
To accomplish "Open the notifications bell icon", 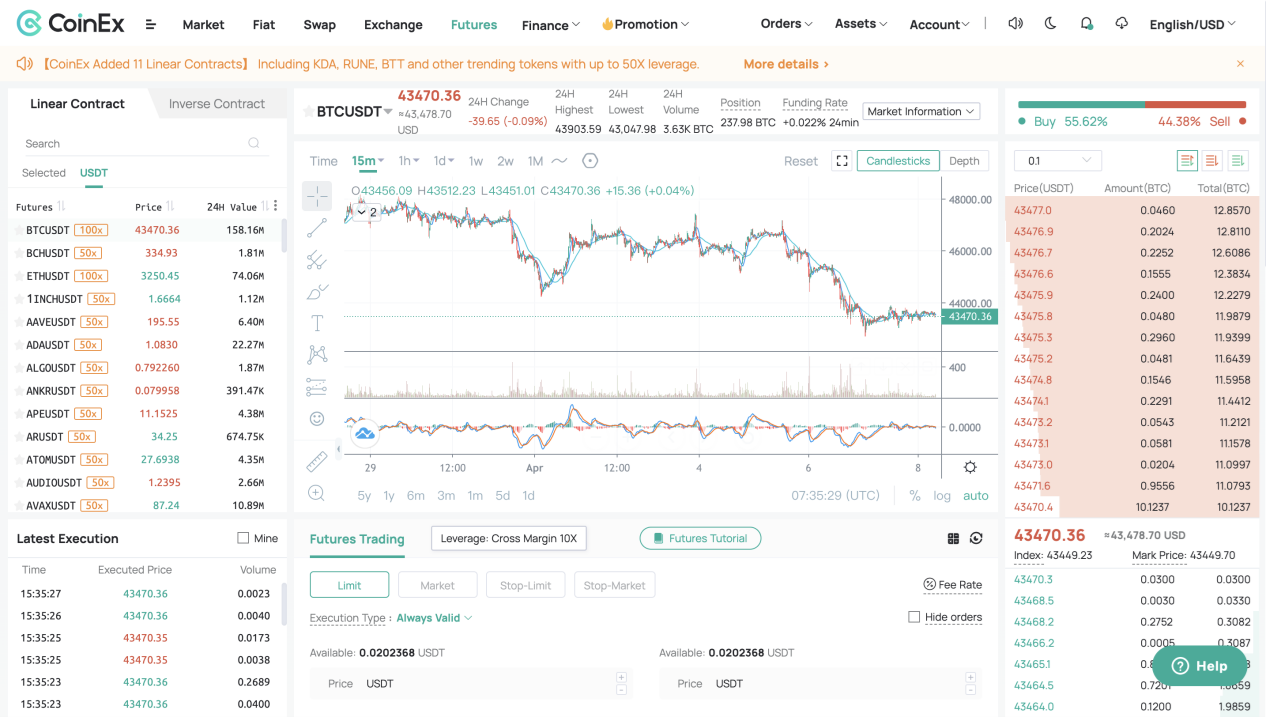I will [1086, 24].
